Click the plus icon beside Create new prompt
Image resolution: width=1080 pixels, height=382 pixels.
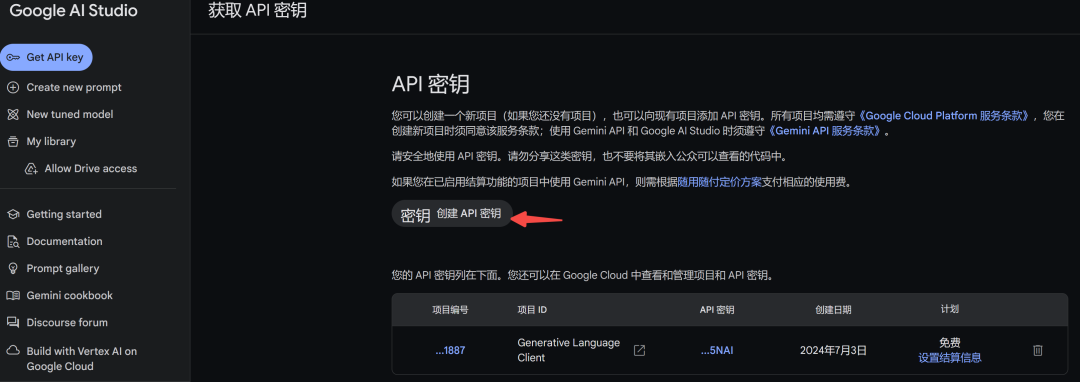[x=13, y=87]
